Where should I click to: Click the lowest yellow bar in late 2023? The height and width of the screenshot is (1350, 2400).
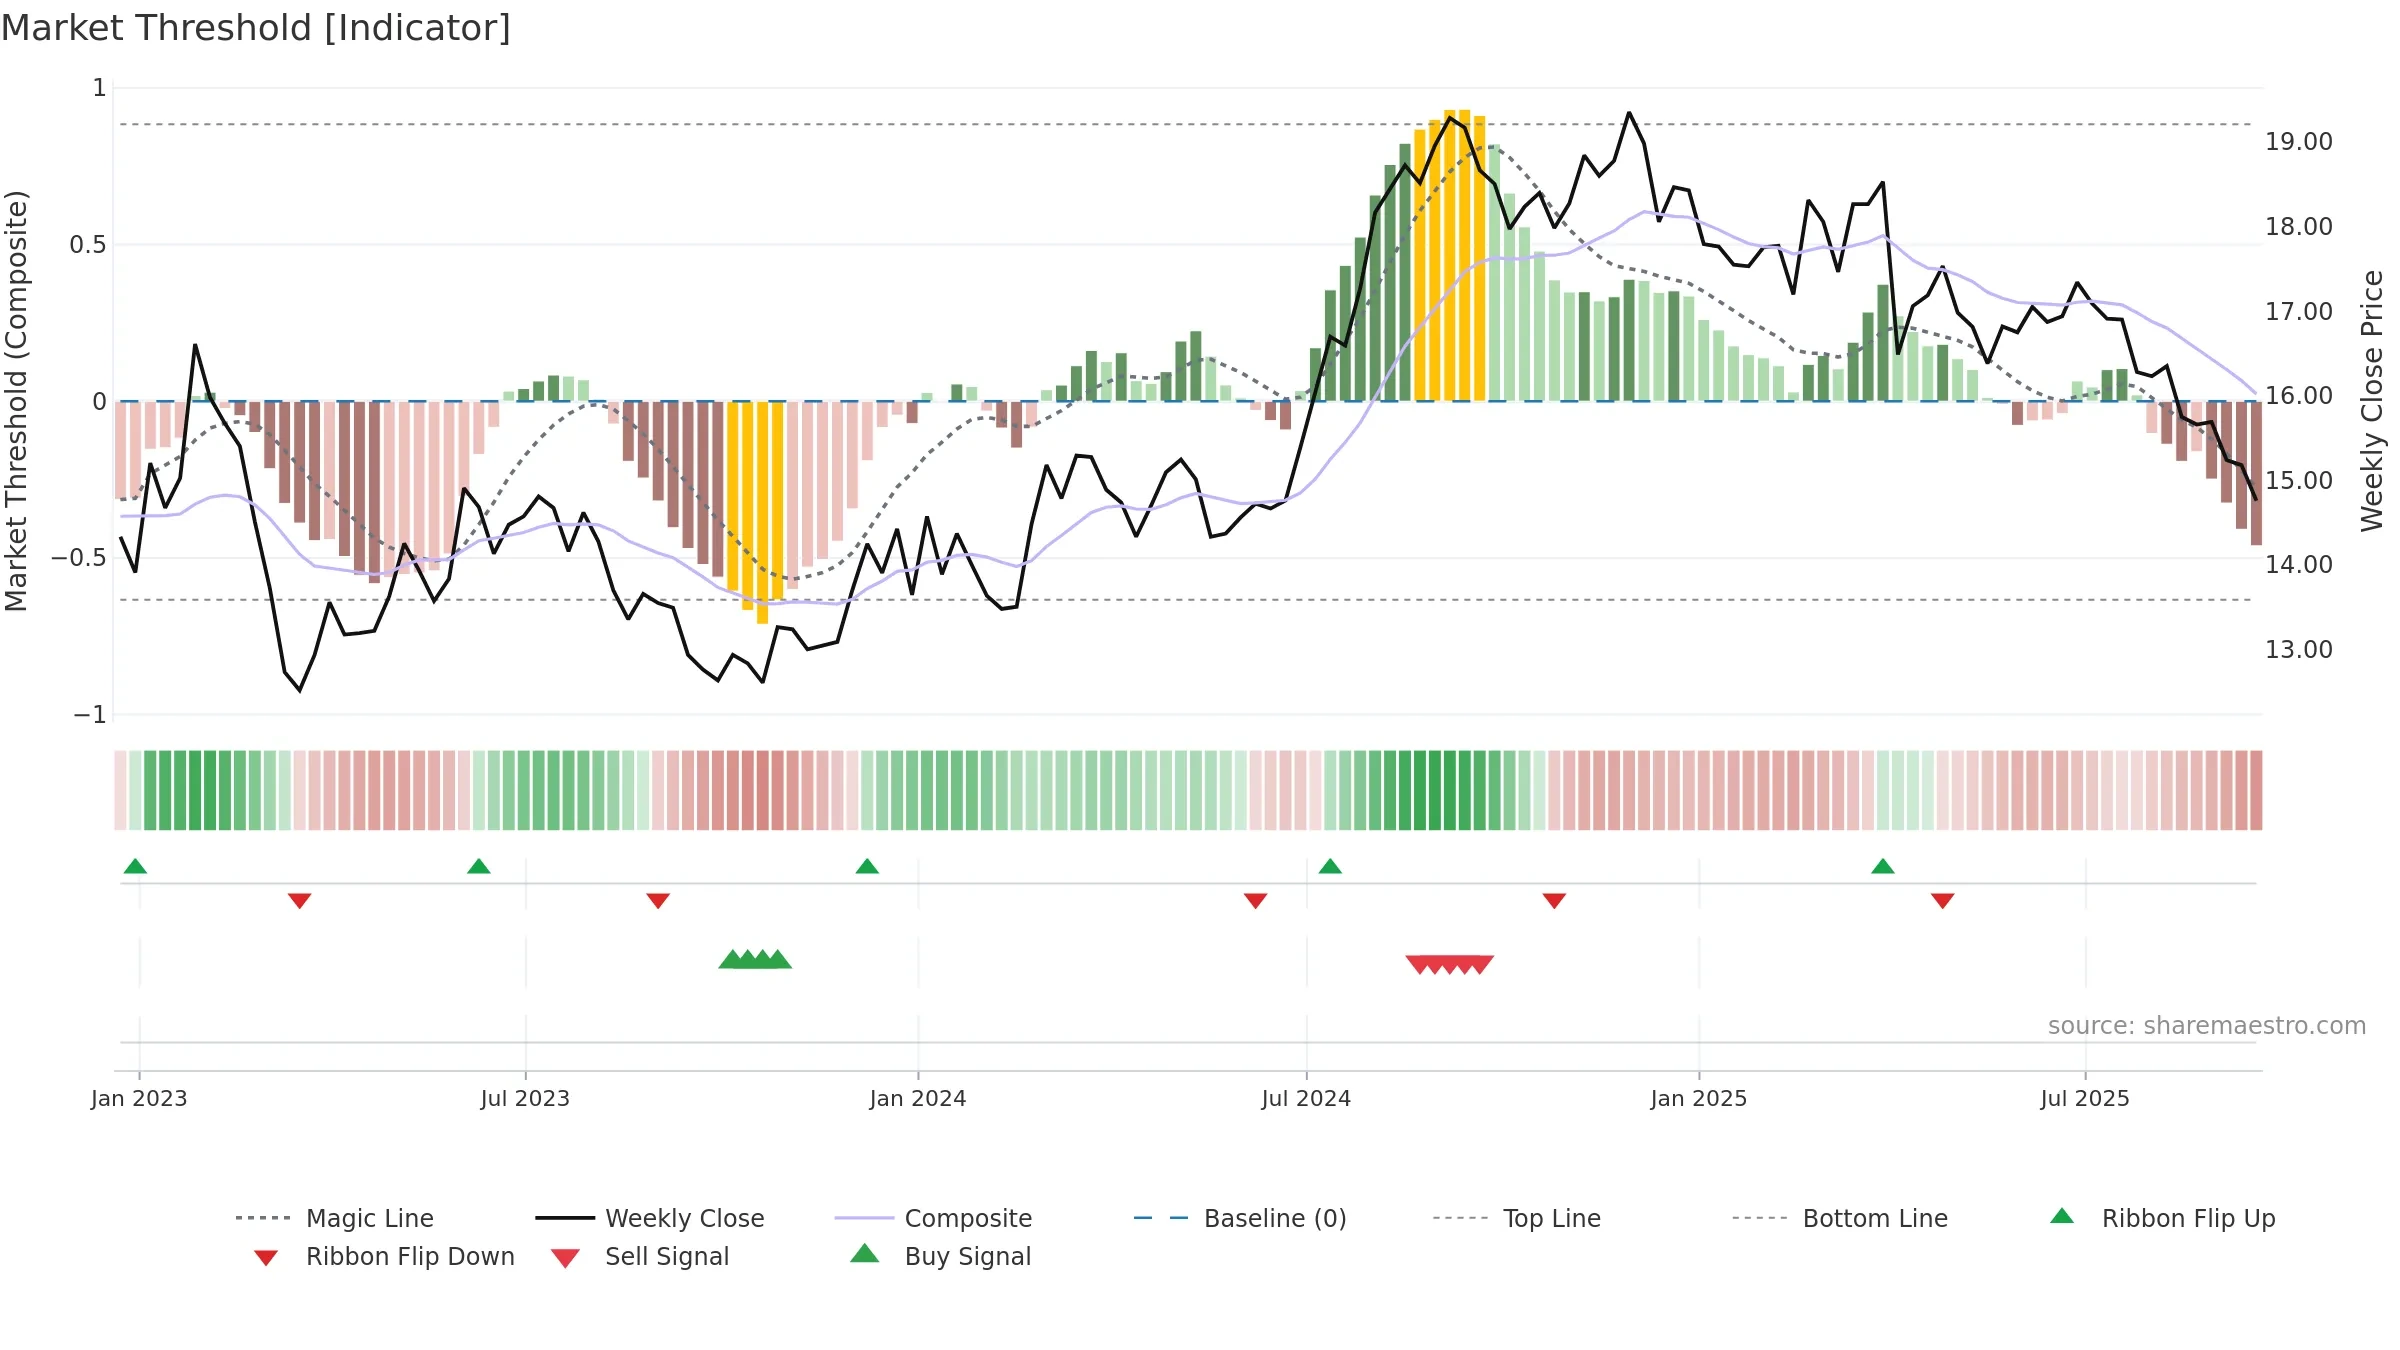[x=763, y=512]
